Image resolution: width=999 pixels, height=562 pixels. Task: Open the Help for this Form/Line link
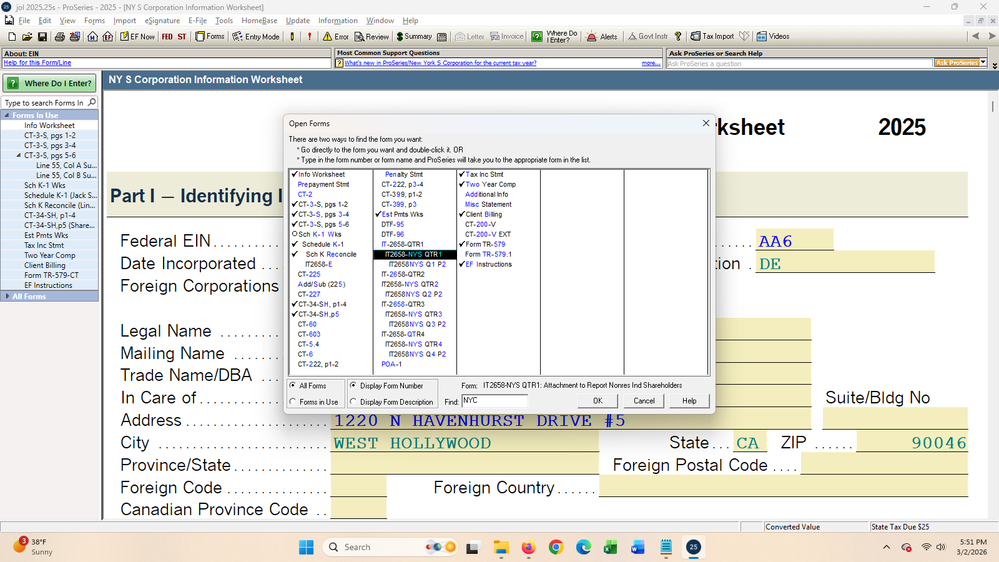click(x=37, y=63)
